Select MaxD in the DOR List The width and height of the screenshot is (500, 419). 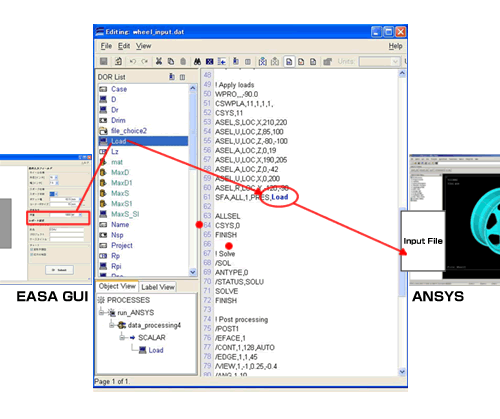click(120, 172)
